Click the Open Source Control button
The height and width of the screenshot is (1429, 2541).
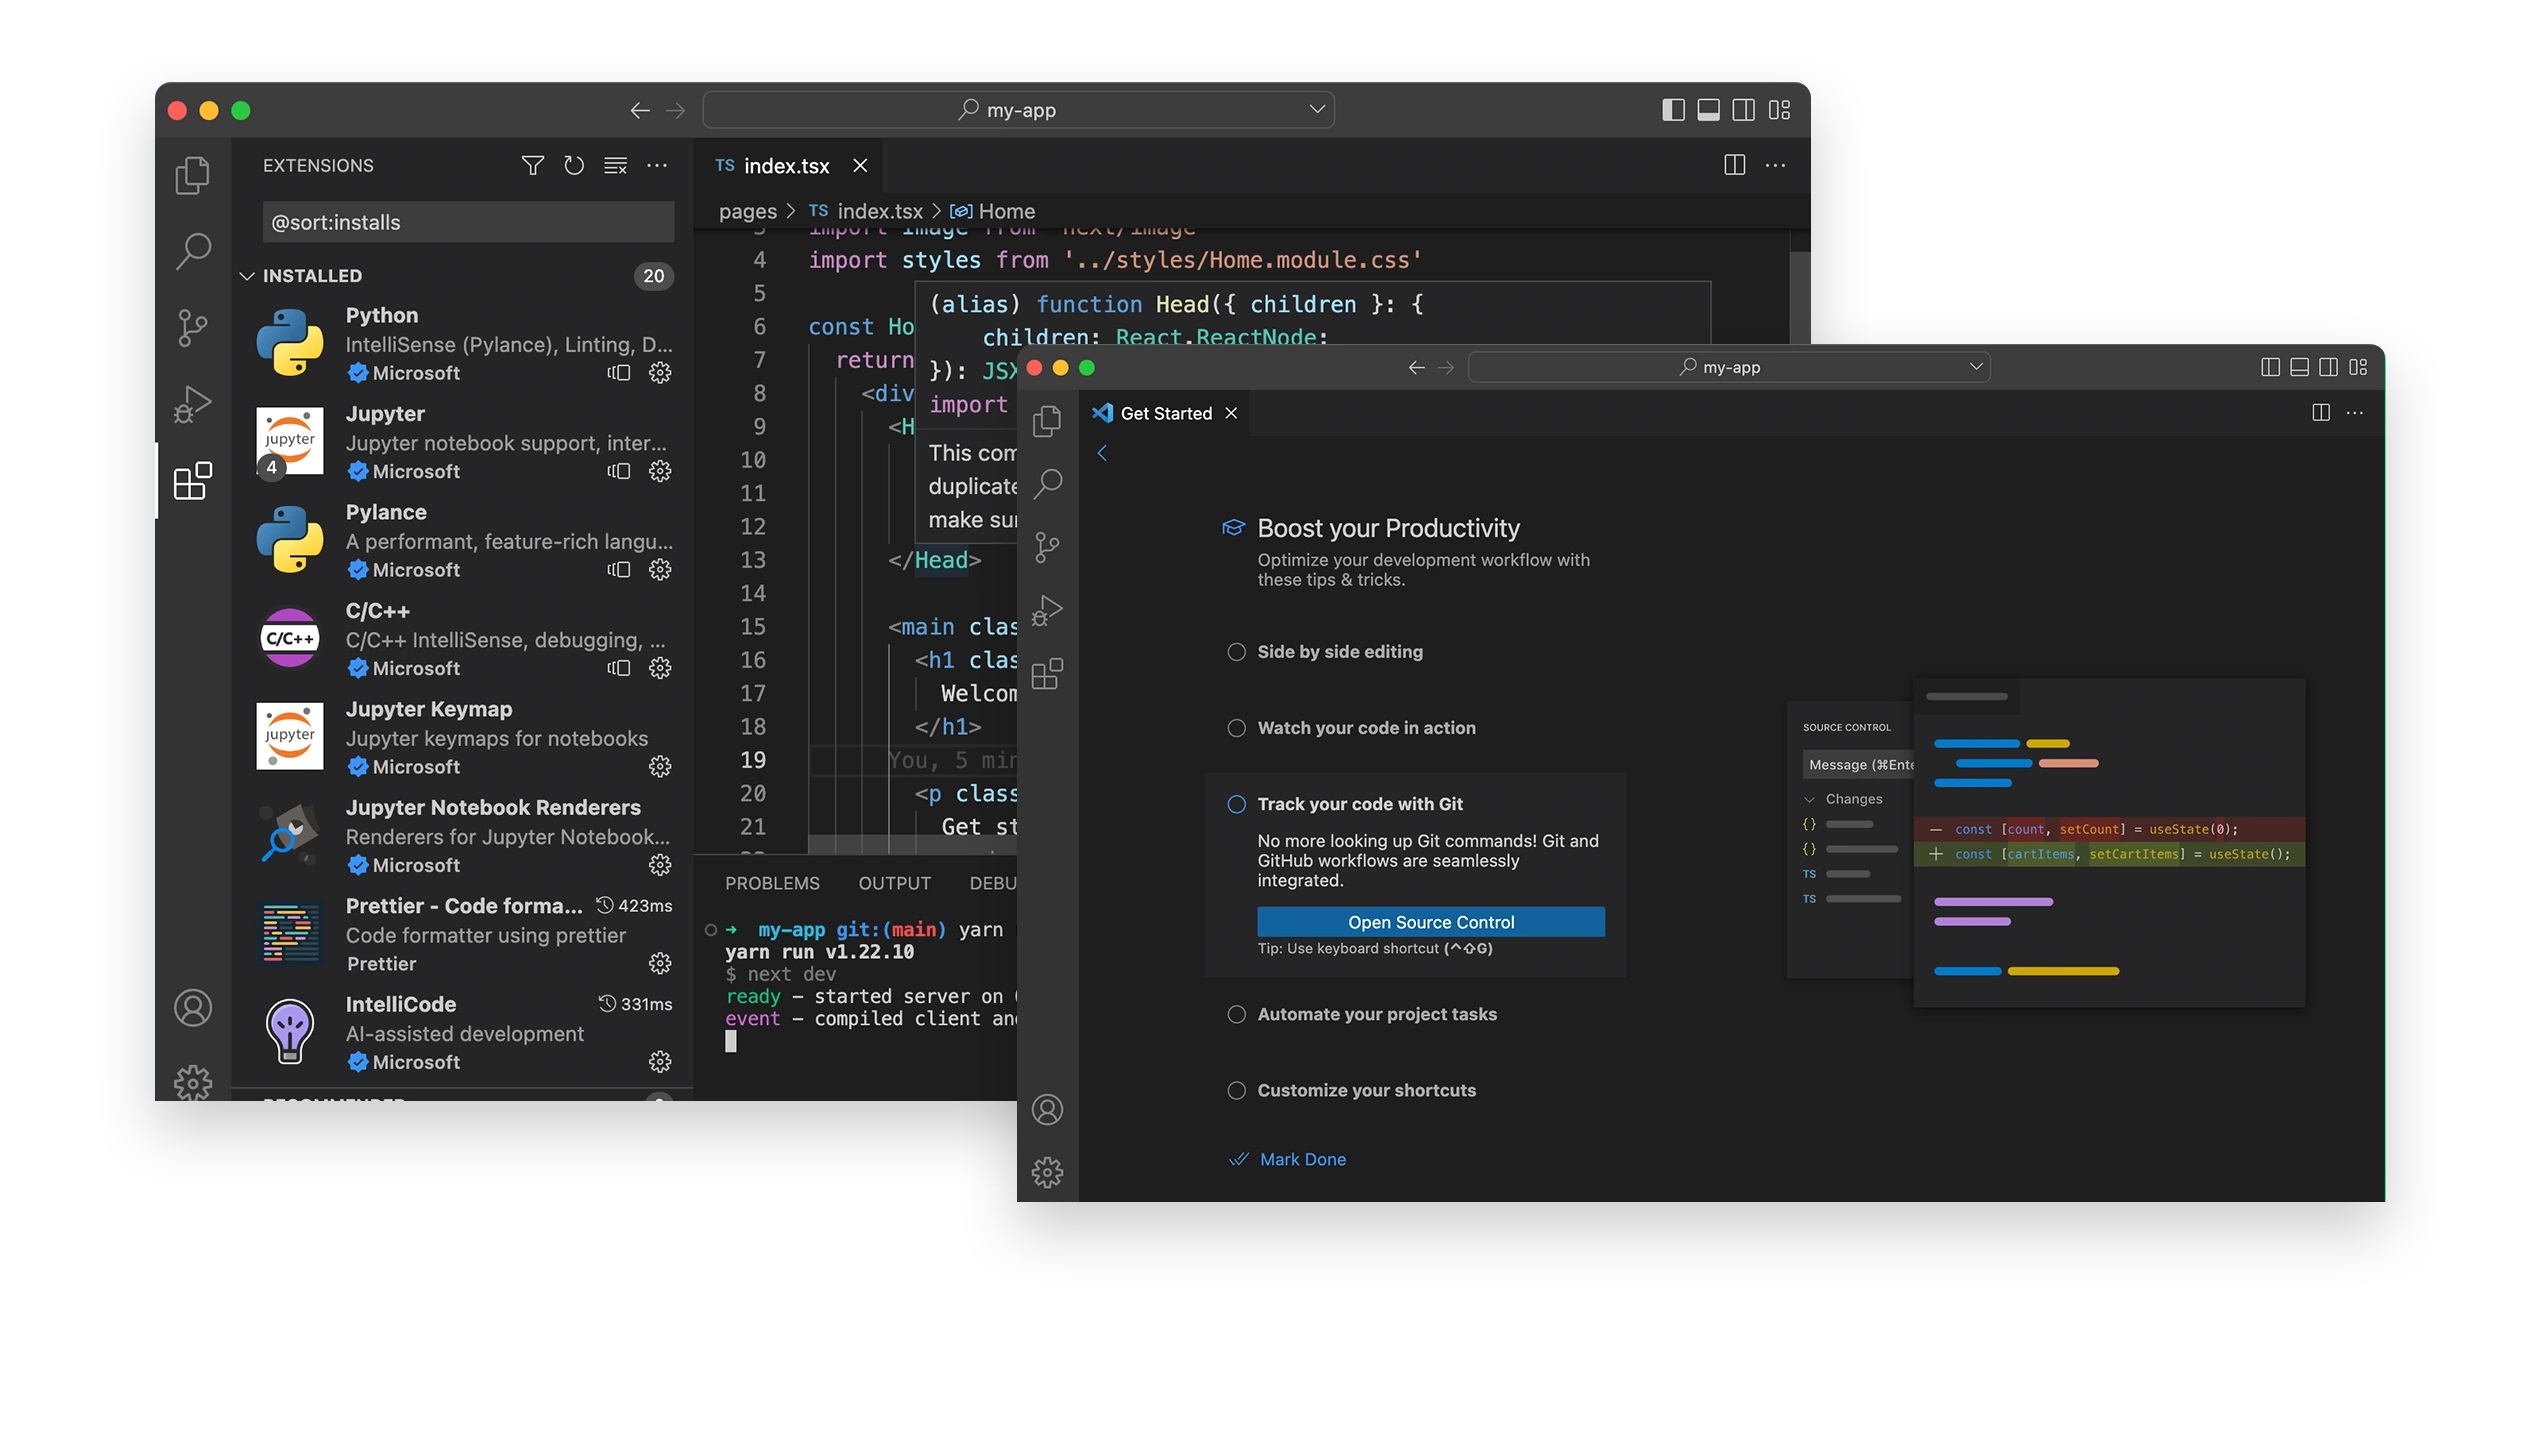(1430, 921)
